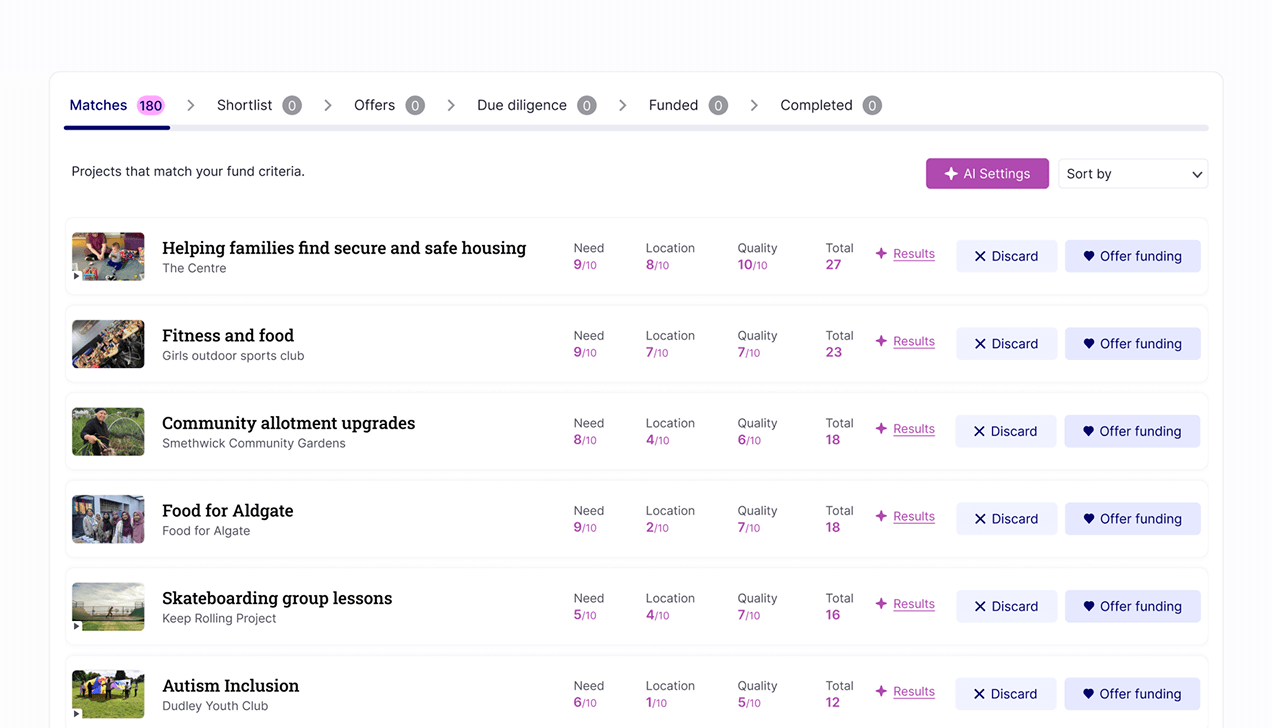Open the Food for Aldgate title
Image resolution: width=1272 pixels, height=728 pixels.
(228, 510)
